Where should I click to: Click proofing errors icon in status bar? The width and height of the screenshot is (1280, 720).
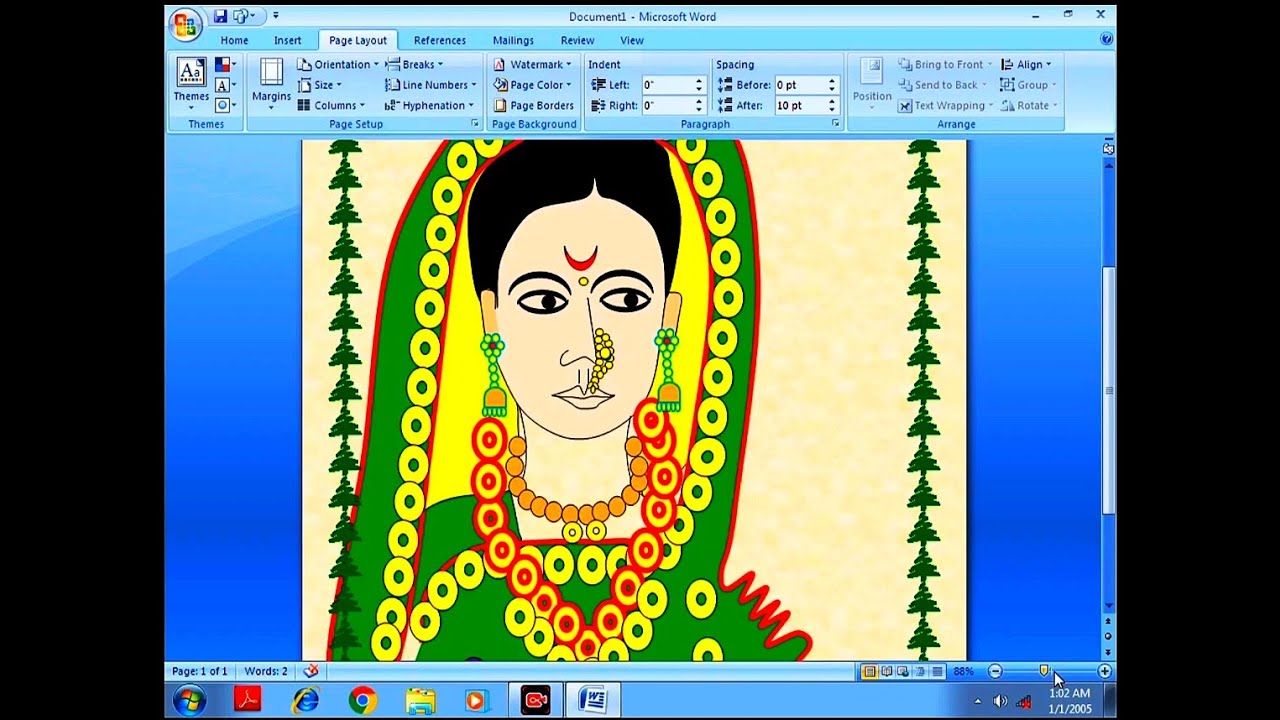pyautogui.click(x=311, y=671)
